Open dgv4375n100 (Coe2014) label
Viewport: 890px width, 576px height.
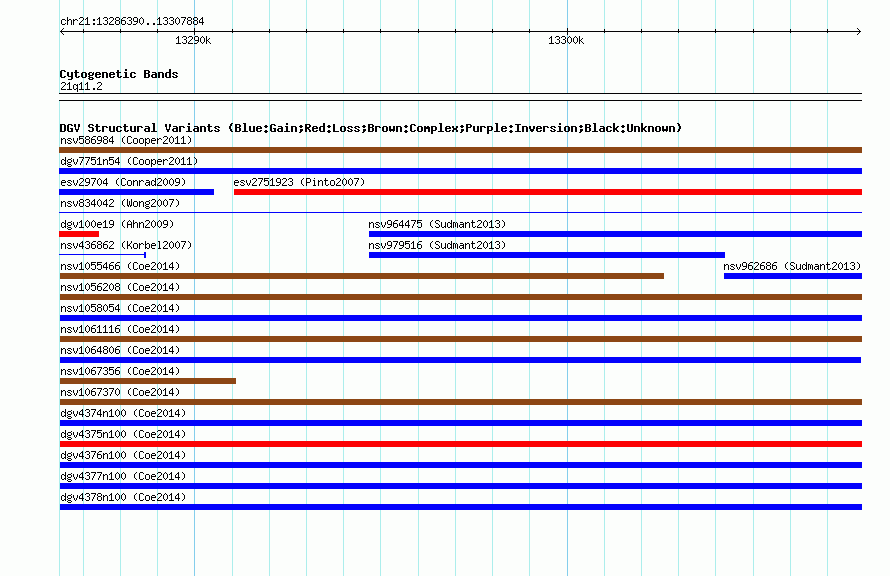(123, 434)
